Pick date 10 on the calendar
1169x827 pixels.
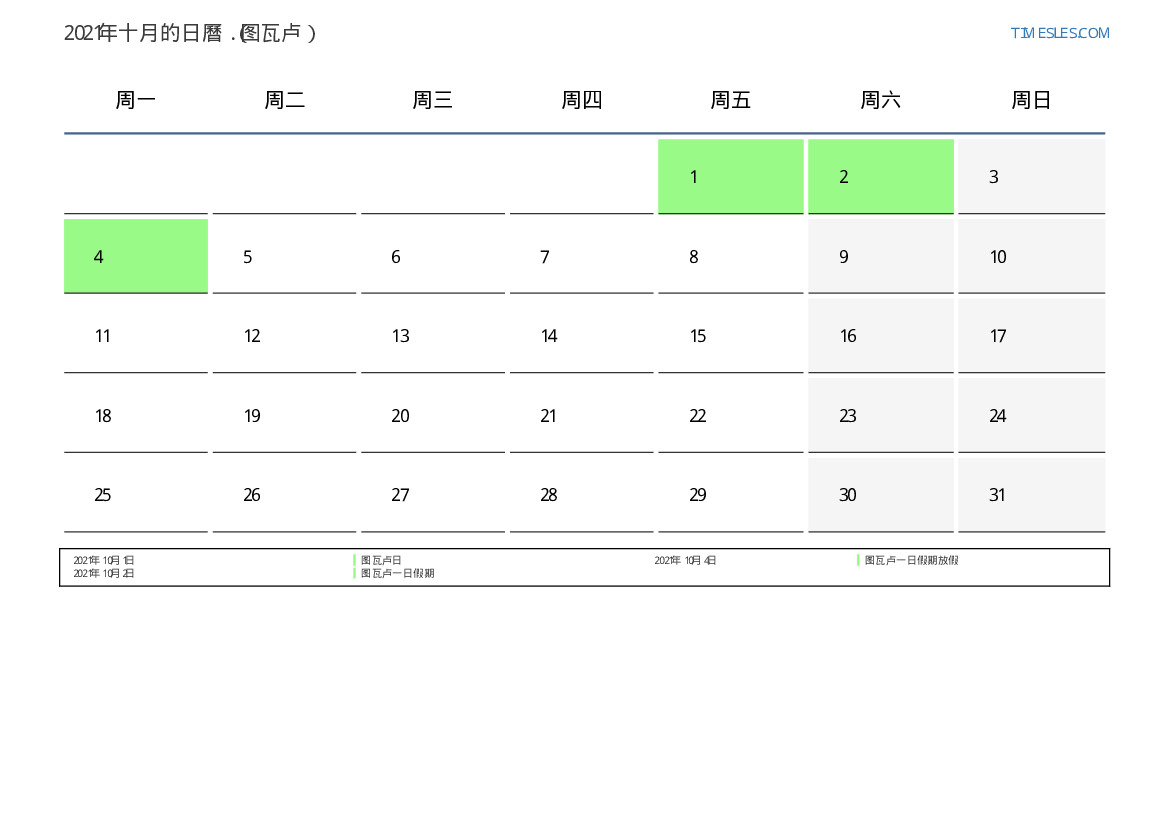[x=1031, y=257]
